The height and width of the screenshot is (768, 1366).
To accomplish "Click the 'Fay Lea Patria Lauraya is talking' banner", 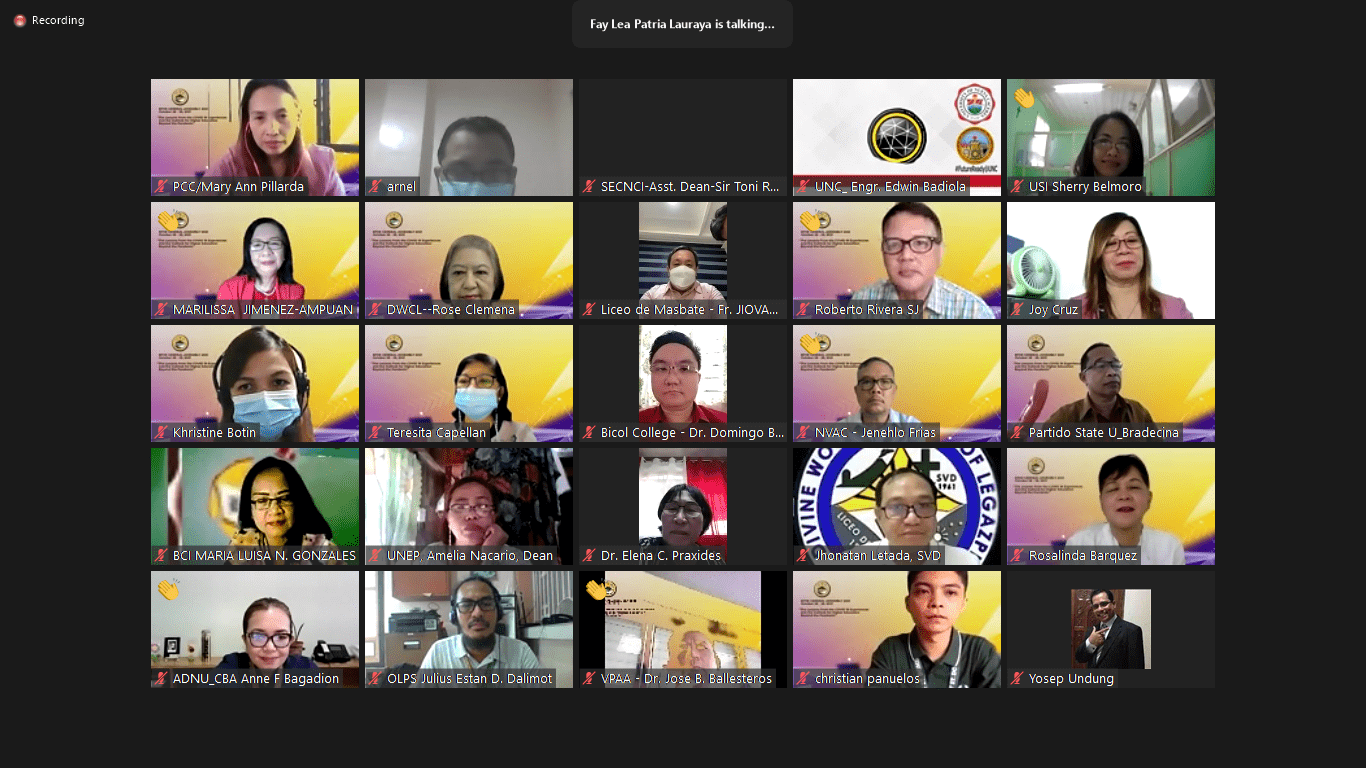I will tap(682, 24).
